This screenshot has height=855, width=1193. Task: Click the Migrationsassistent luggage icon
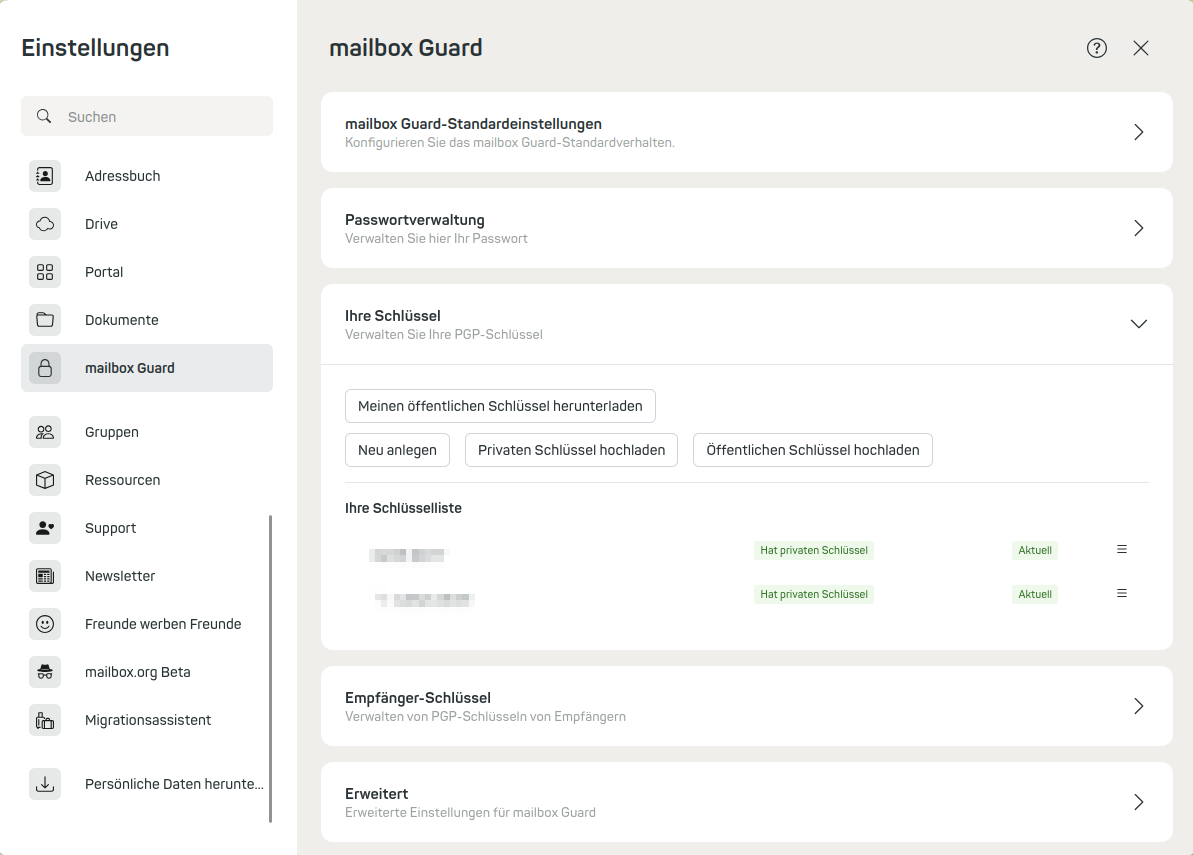pyautogui.click(x=45, y=720)
